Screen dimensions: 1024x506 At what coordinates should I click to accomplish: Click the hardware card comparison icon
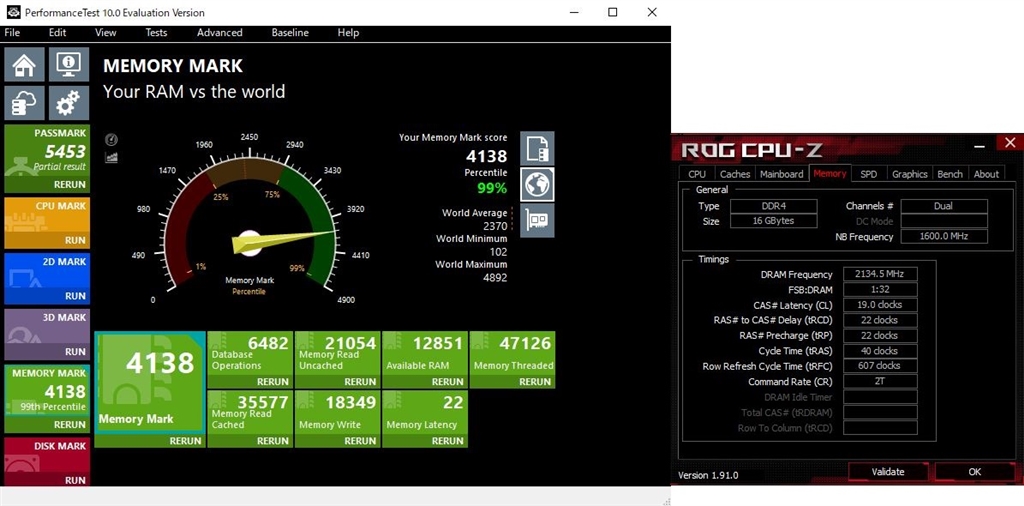537,220
